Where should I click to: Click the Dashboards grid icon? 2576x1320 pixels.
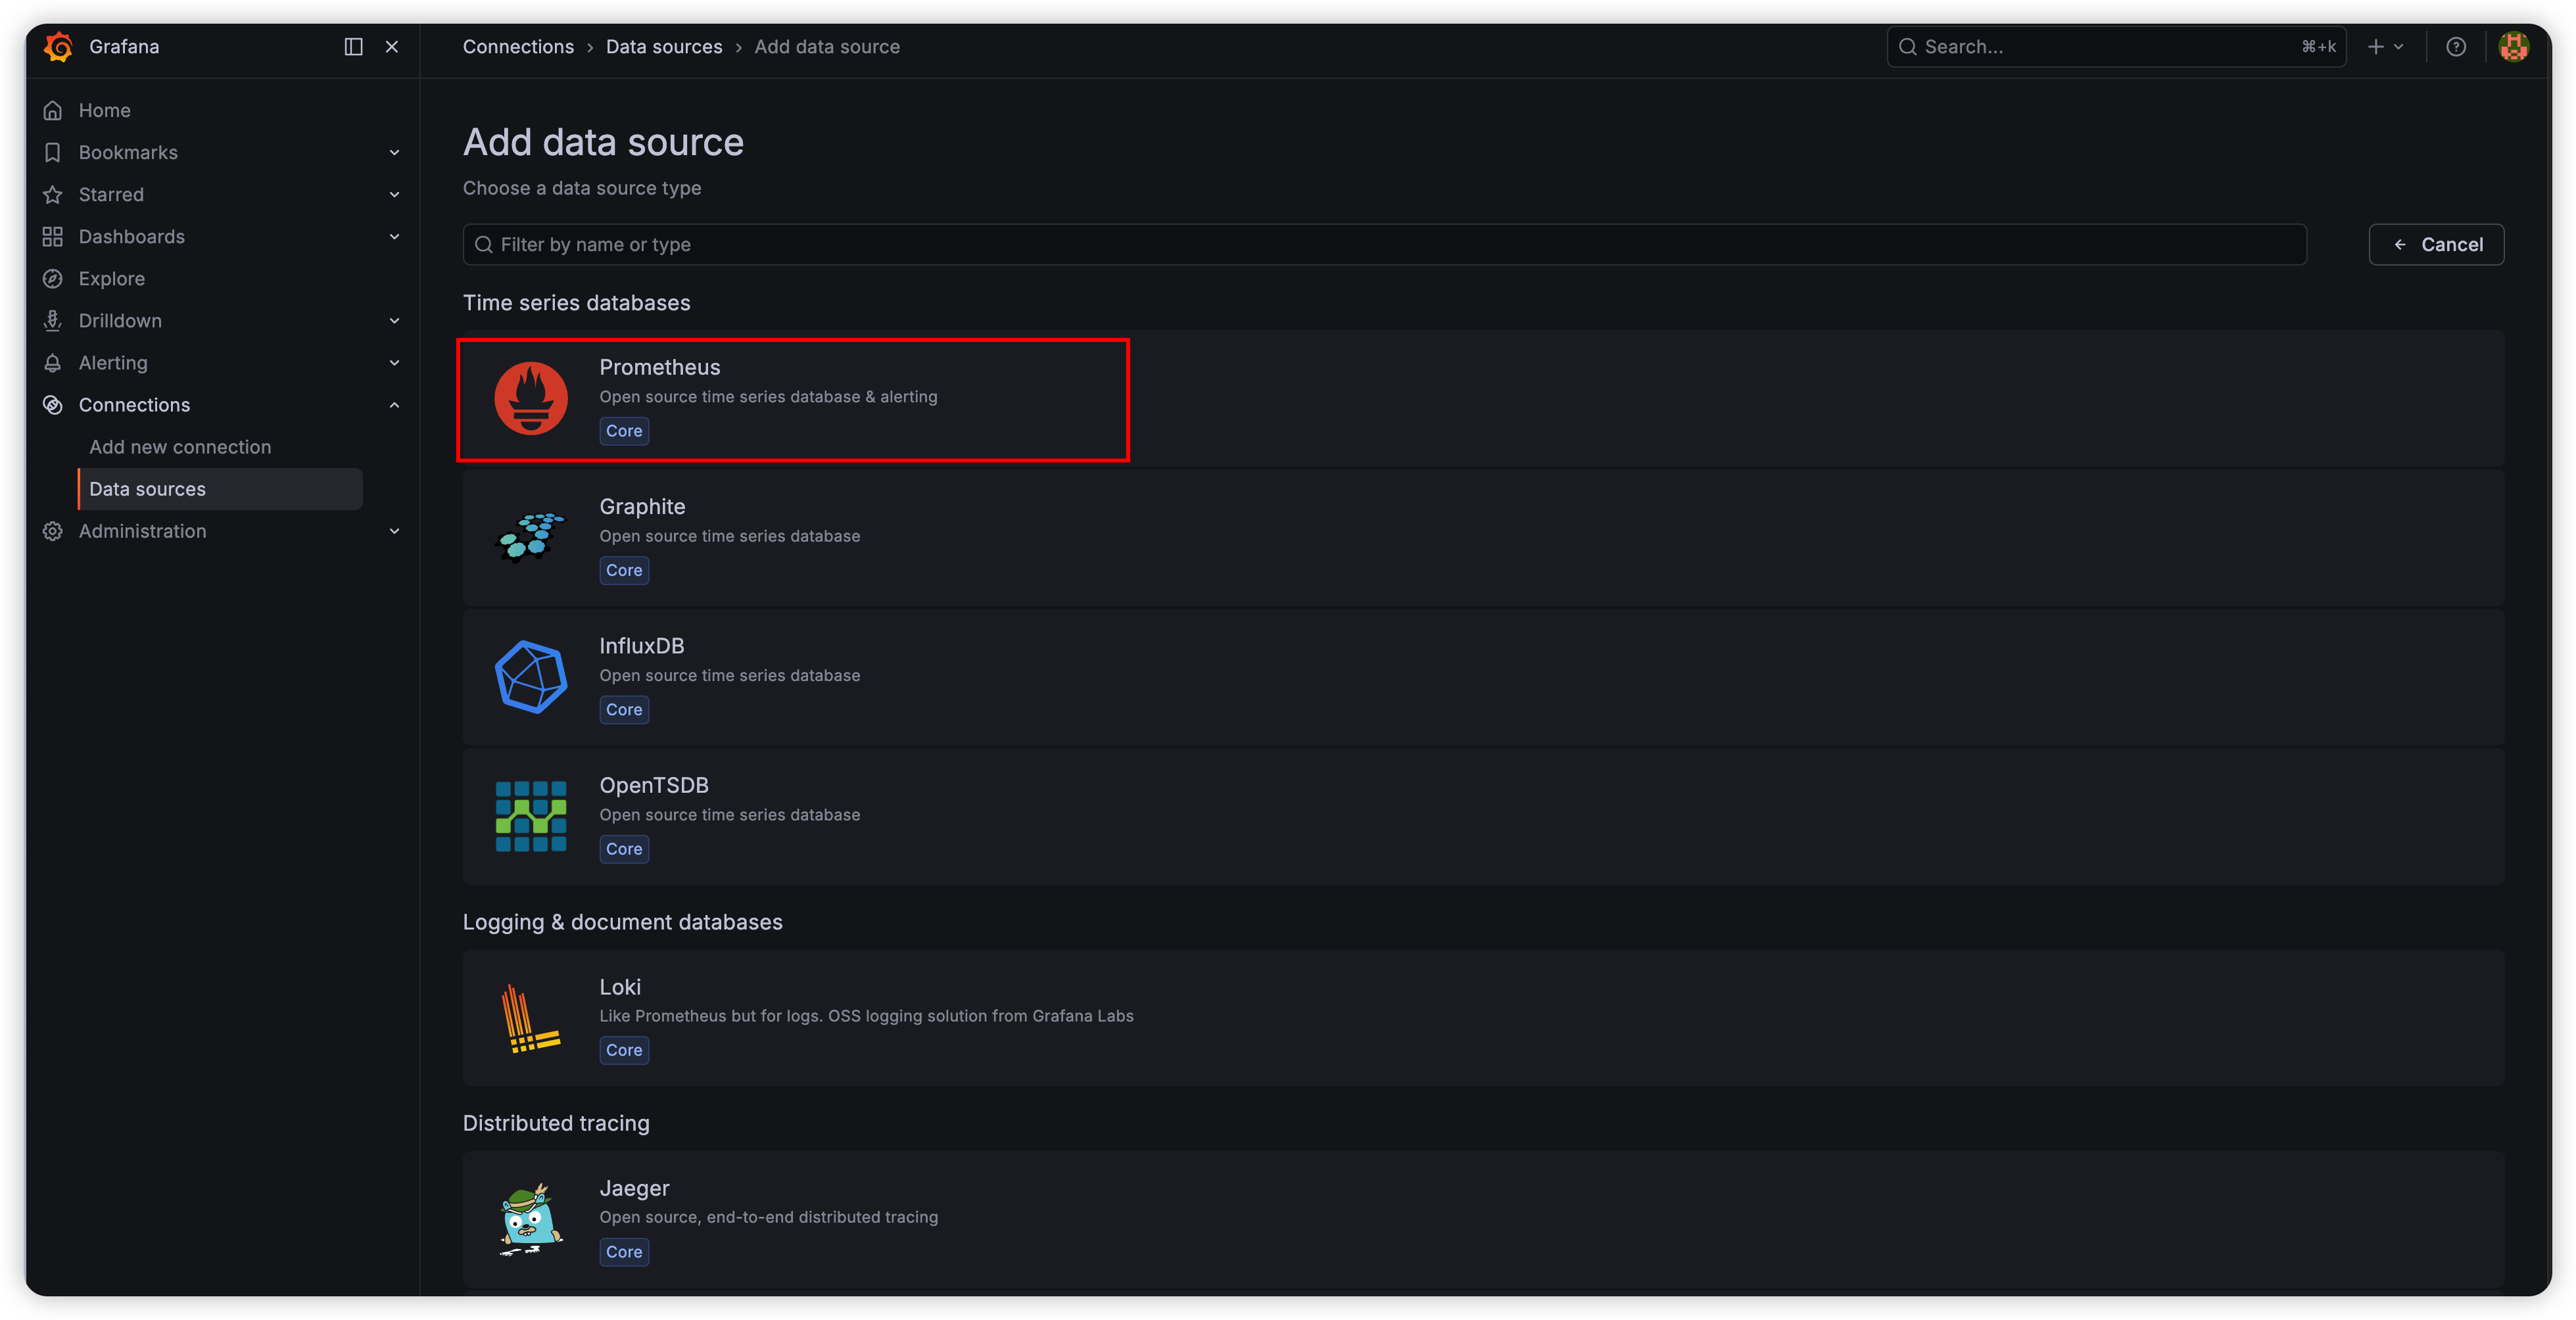(x=53, y=236)
